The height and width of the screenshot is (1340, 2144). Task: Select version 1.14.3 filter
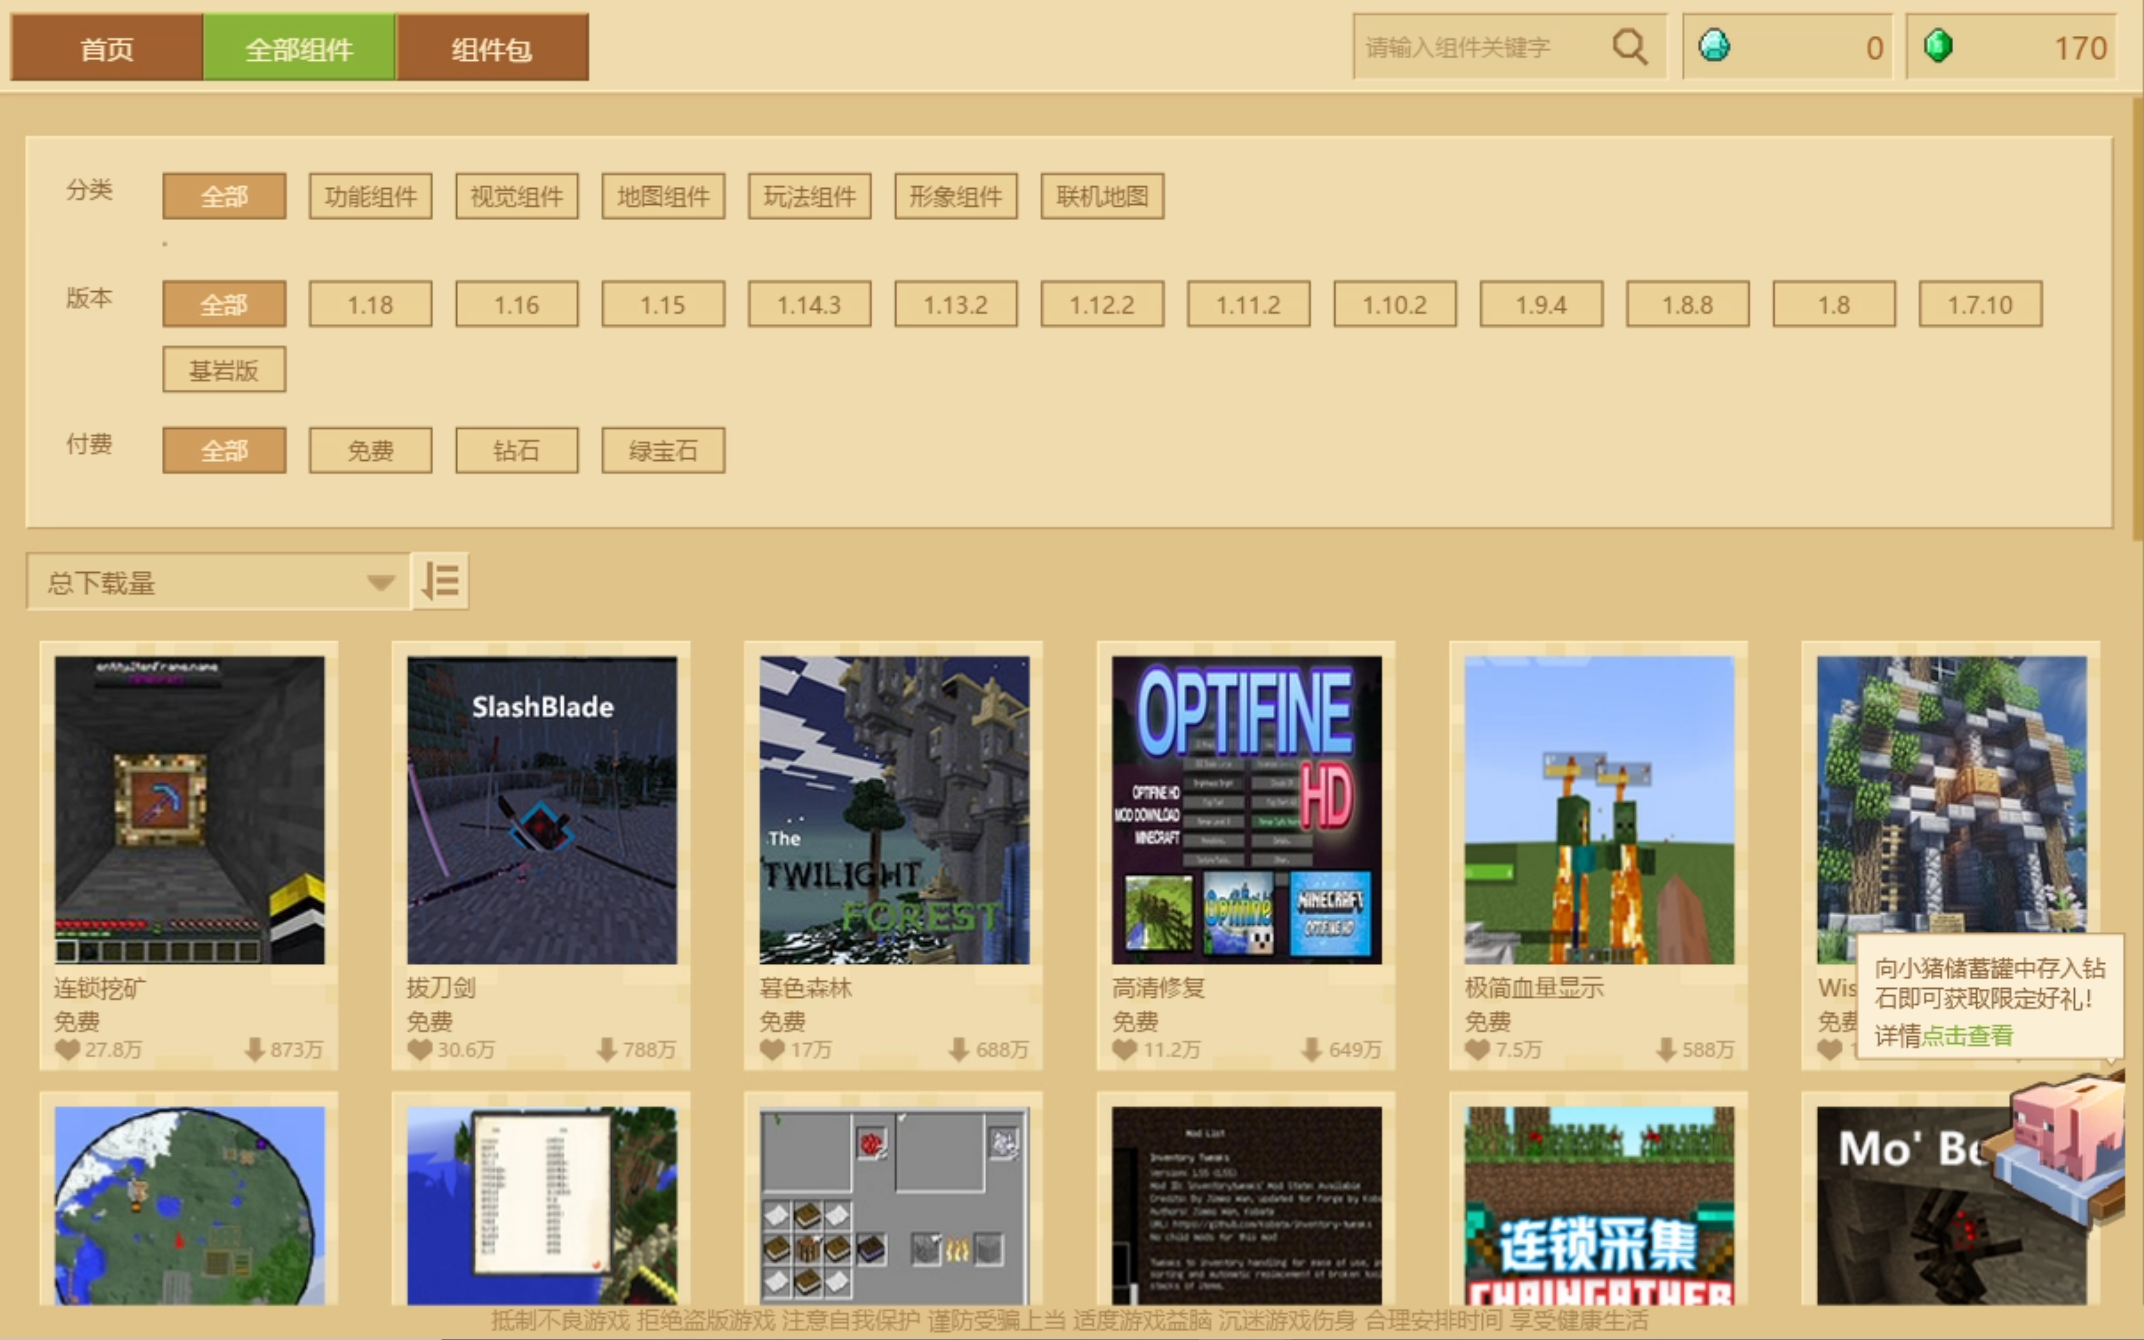809,304
